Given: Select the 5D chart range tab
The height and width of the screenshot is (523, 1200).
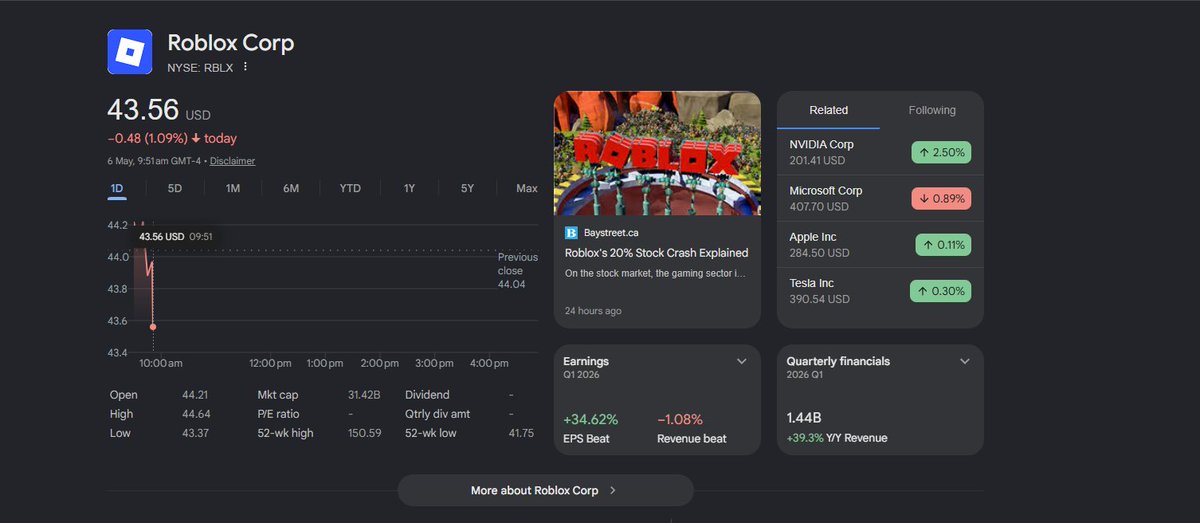Looking at the screenshot, I should click(175, 189).
